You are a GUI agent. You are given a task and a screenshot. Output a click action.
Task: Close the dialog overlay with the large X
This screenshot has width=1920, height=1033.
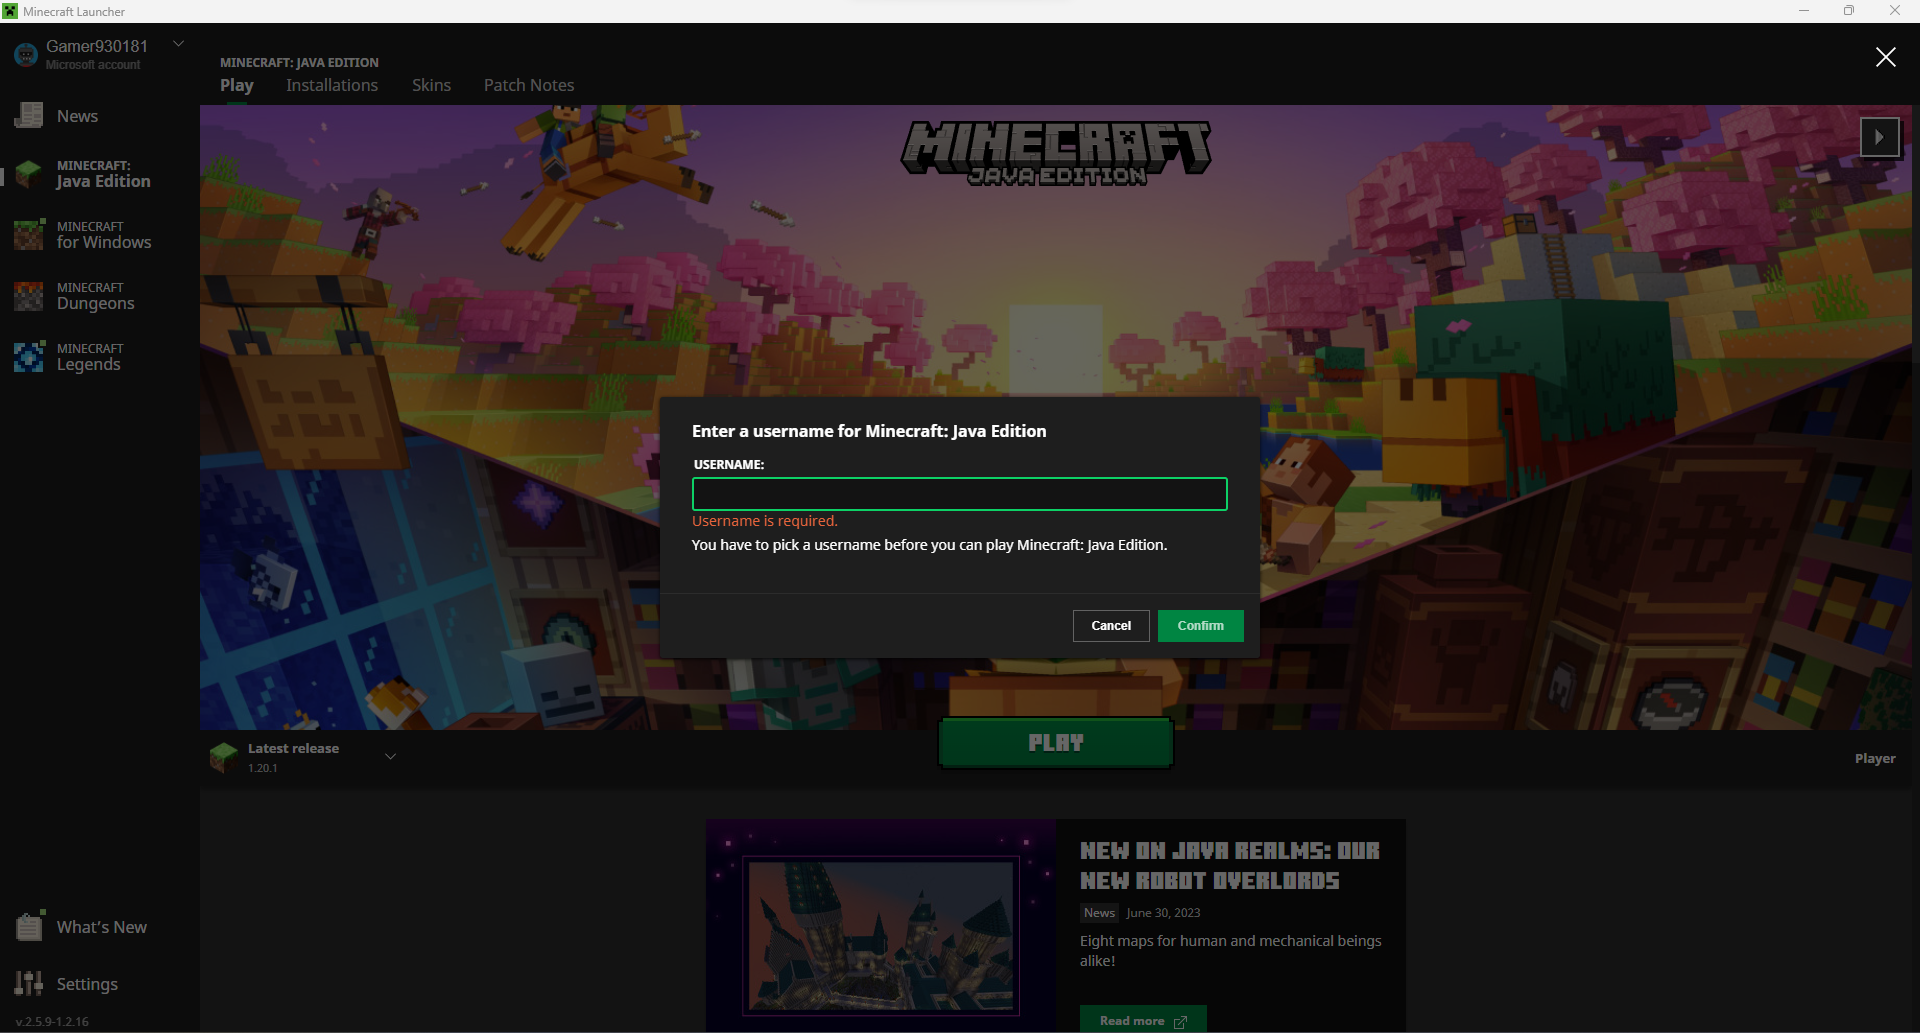tap(1885, 57)
